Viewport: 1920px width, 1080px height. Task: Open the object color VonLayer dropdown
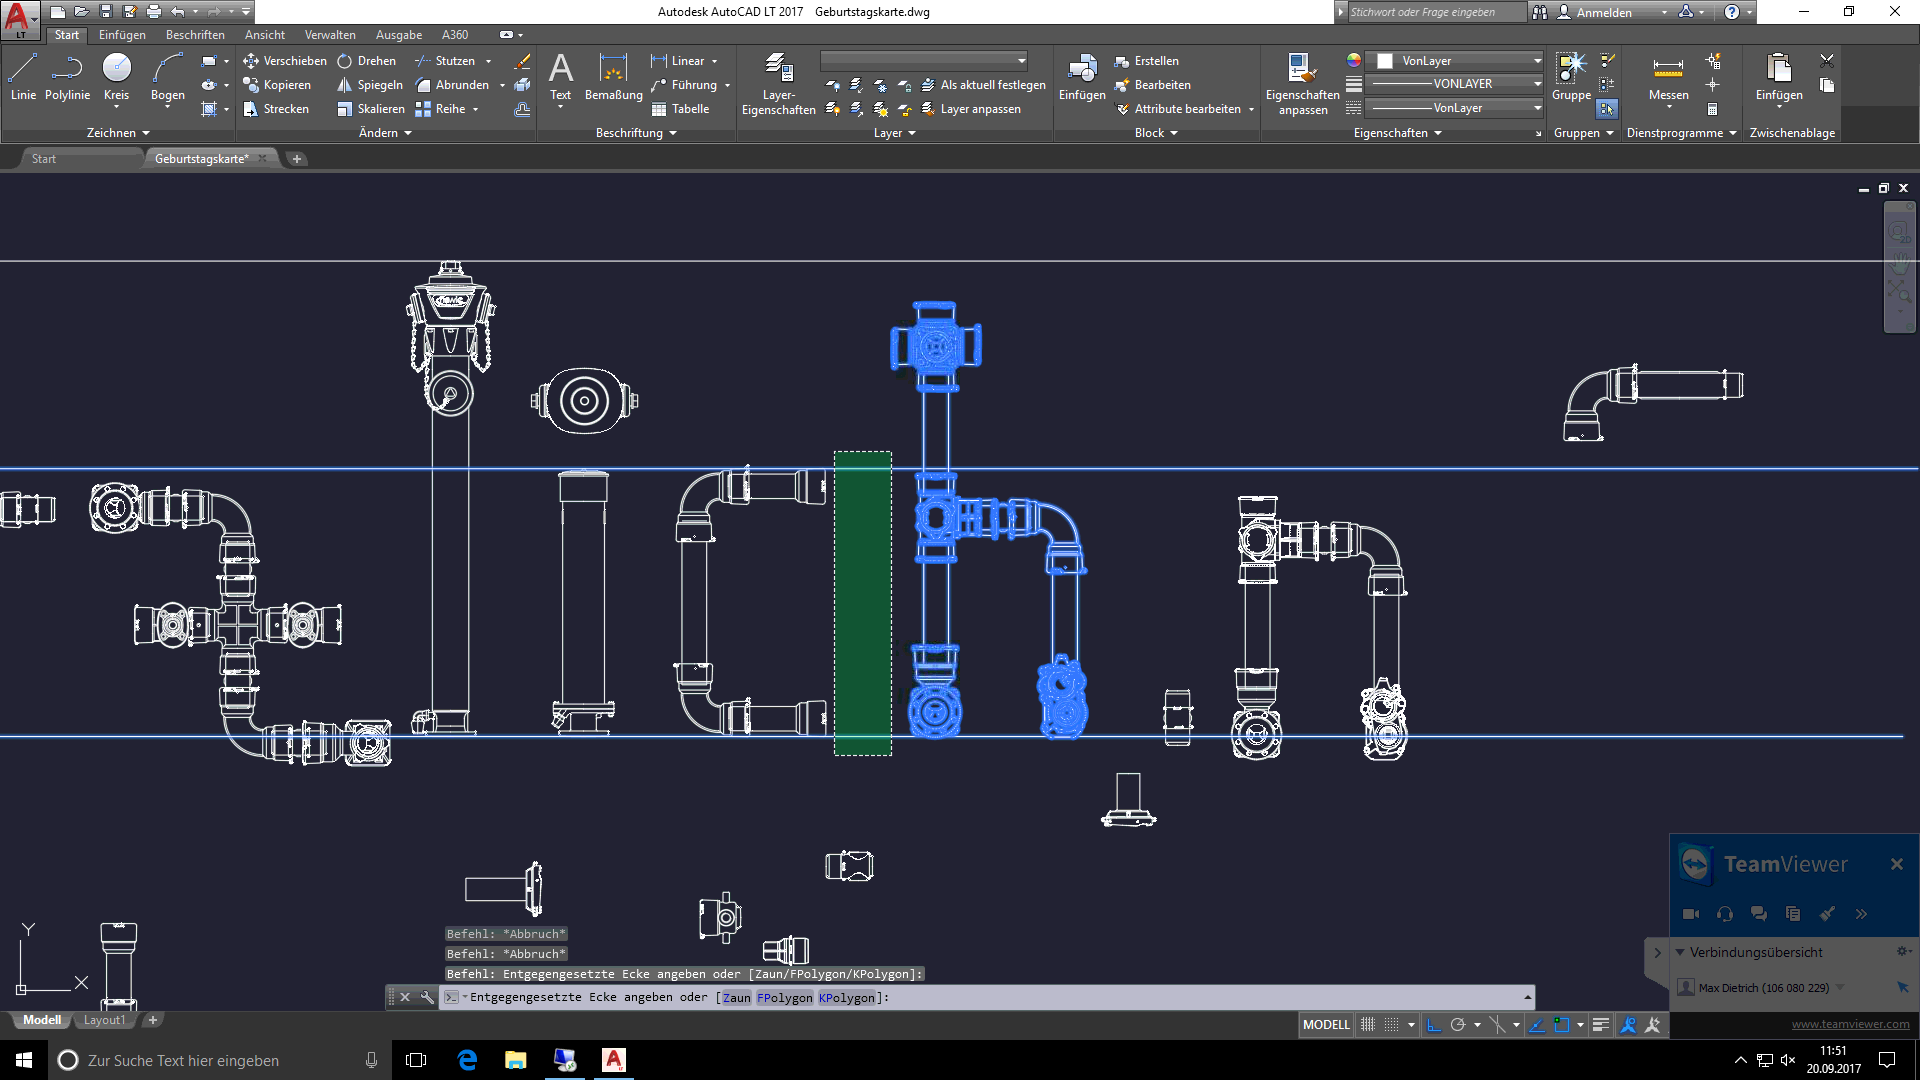[1455, 61]
